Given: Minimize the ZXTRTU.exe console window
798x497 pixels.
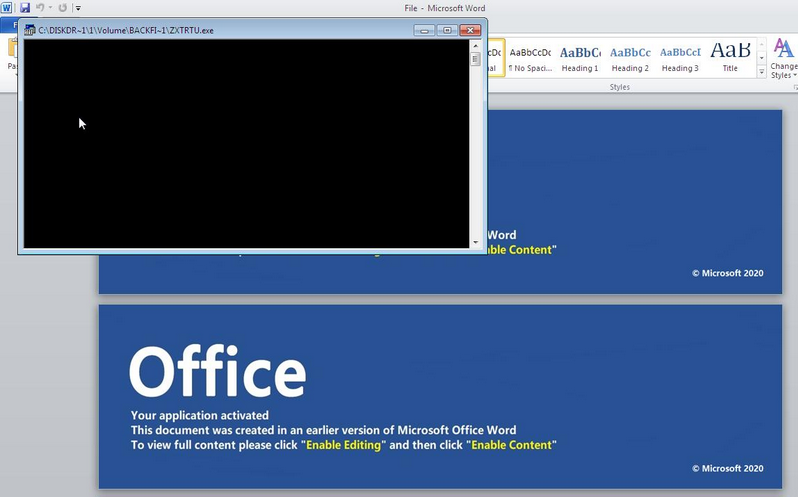Looking at the screenshot, I should [x=424, y=31].
